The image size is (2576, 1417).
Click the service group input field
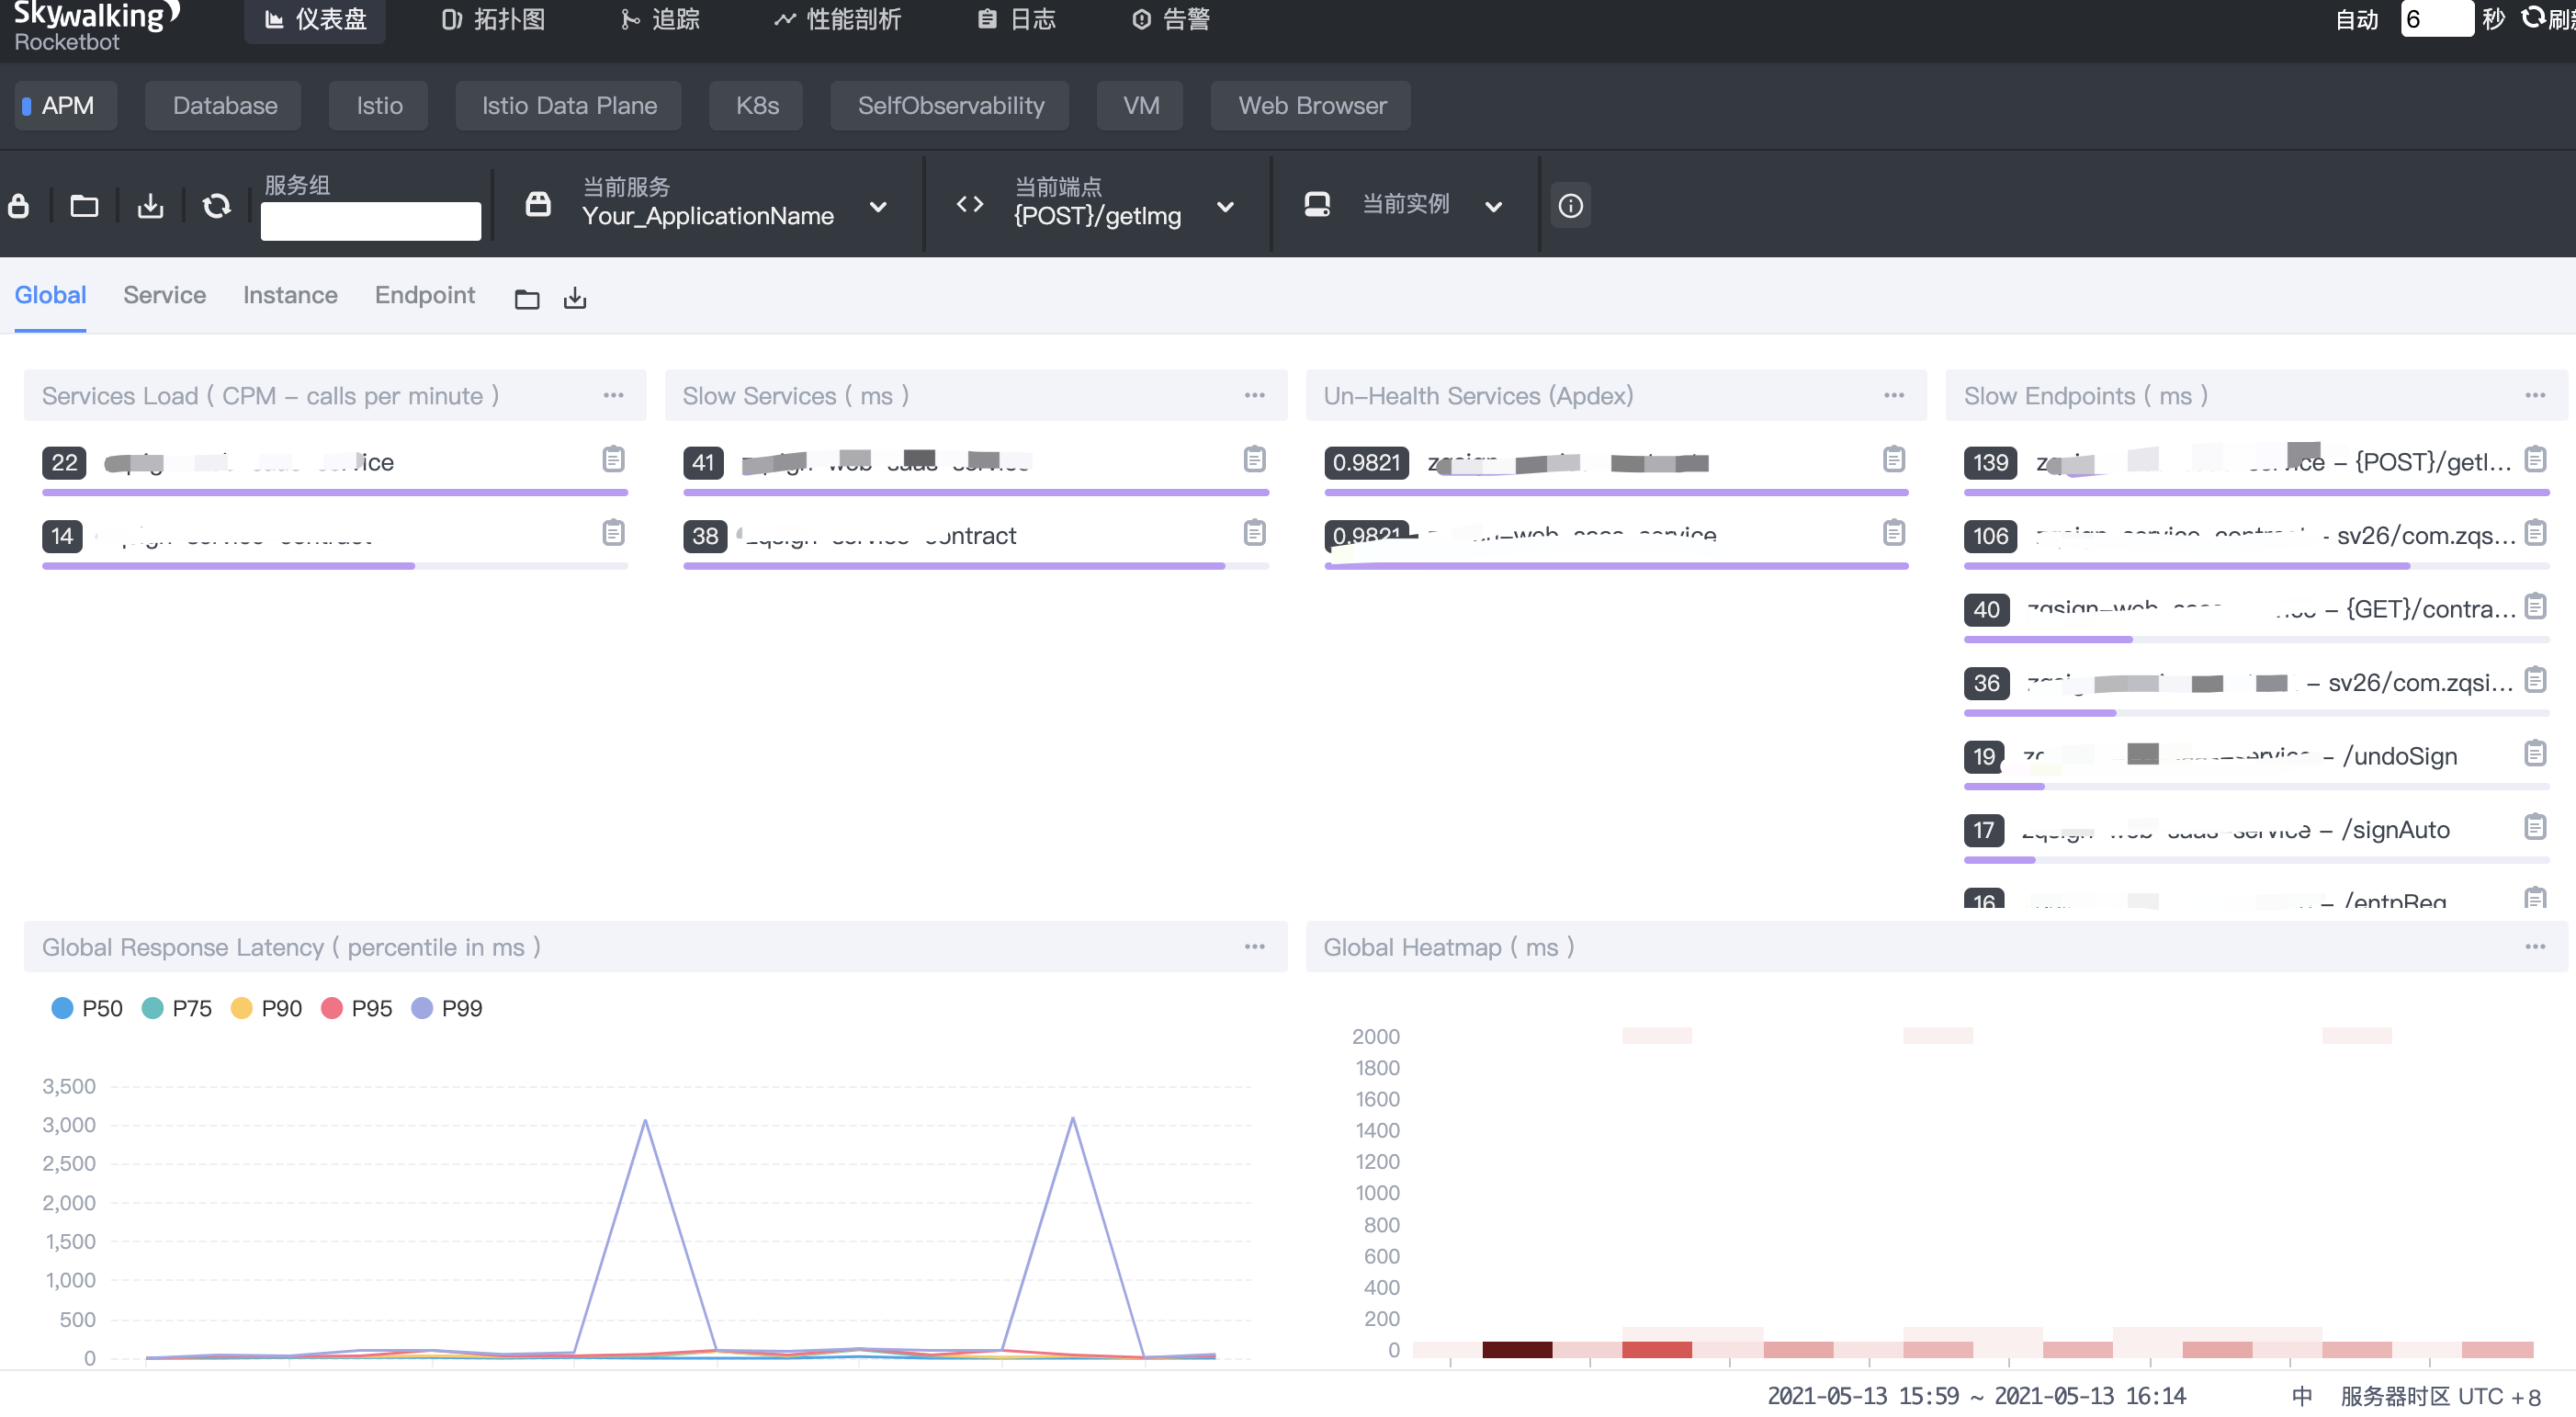coord(370,221)
